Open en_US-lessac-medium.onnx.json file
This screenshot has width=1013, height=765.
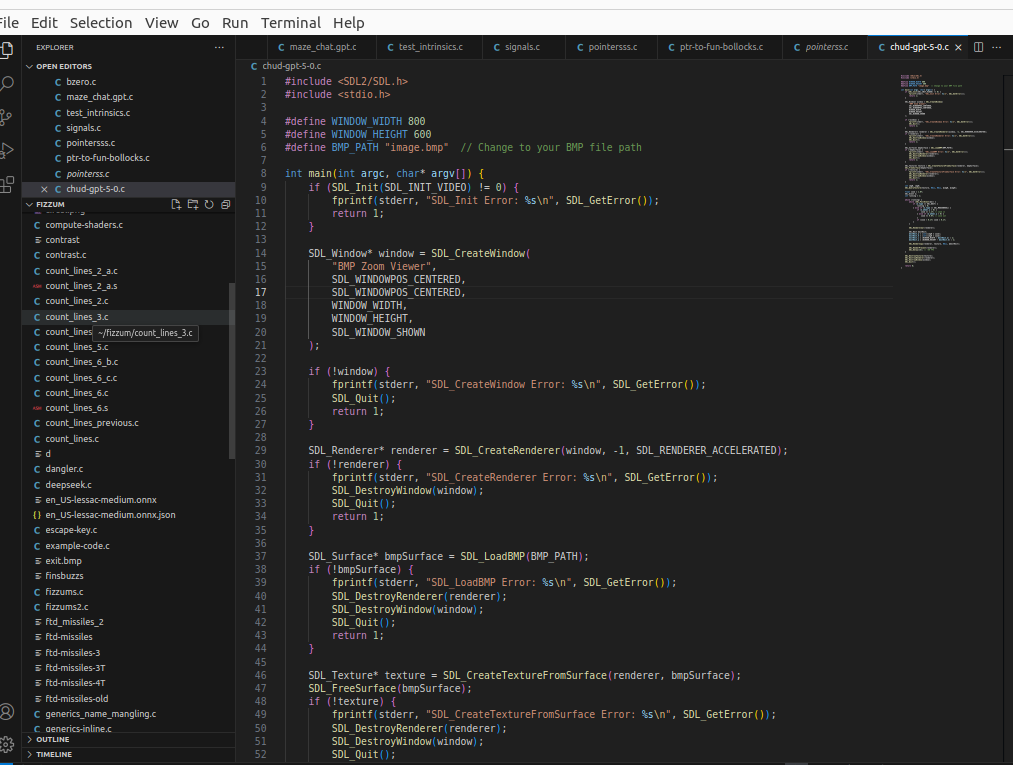click(128, 515)
